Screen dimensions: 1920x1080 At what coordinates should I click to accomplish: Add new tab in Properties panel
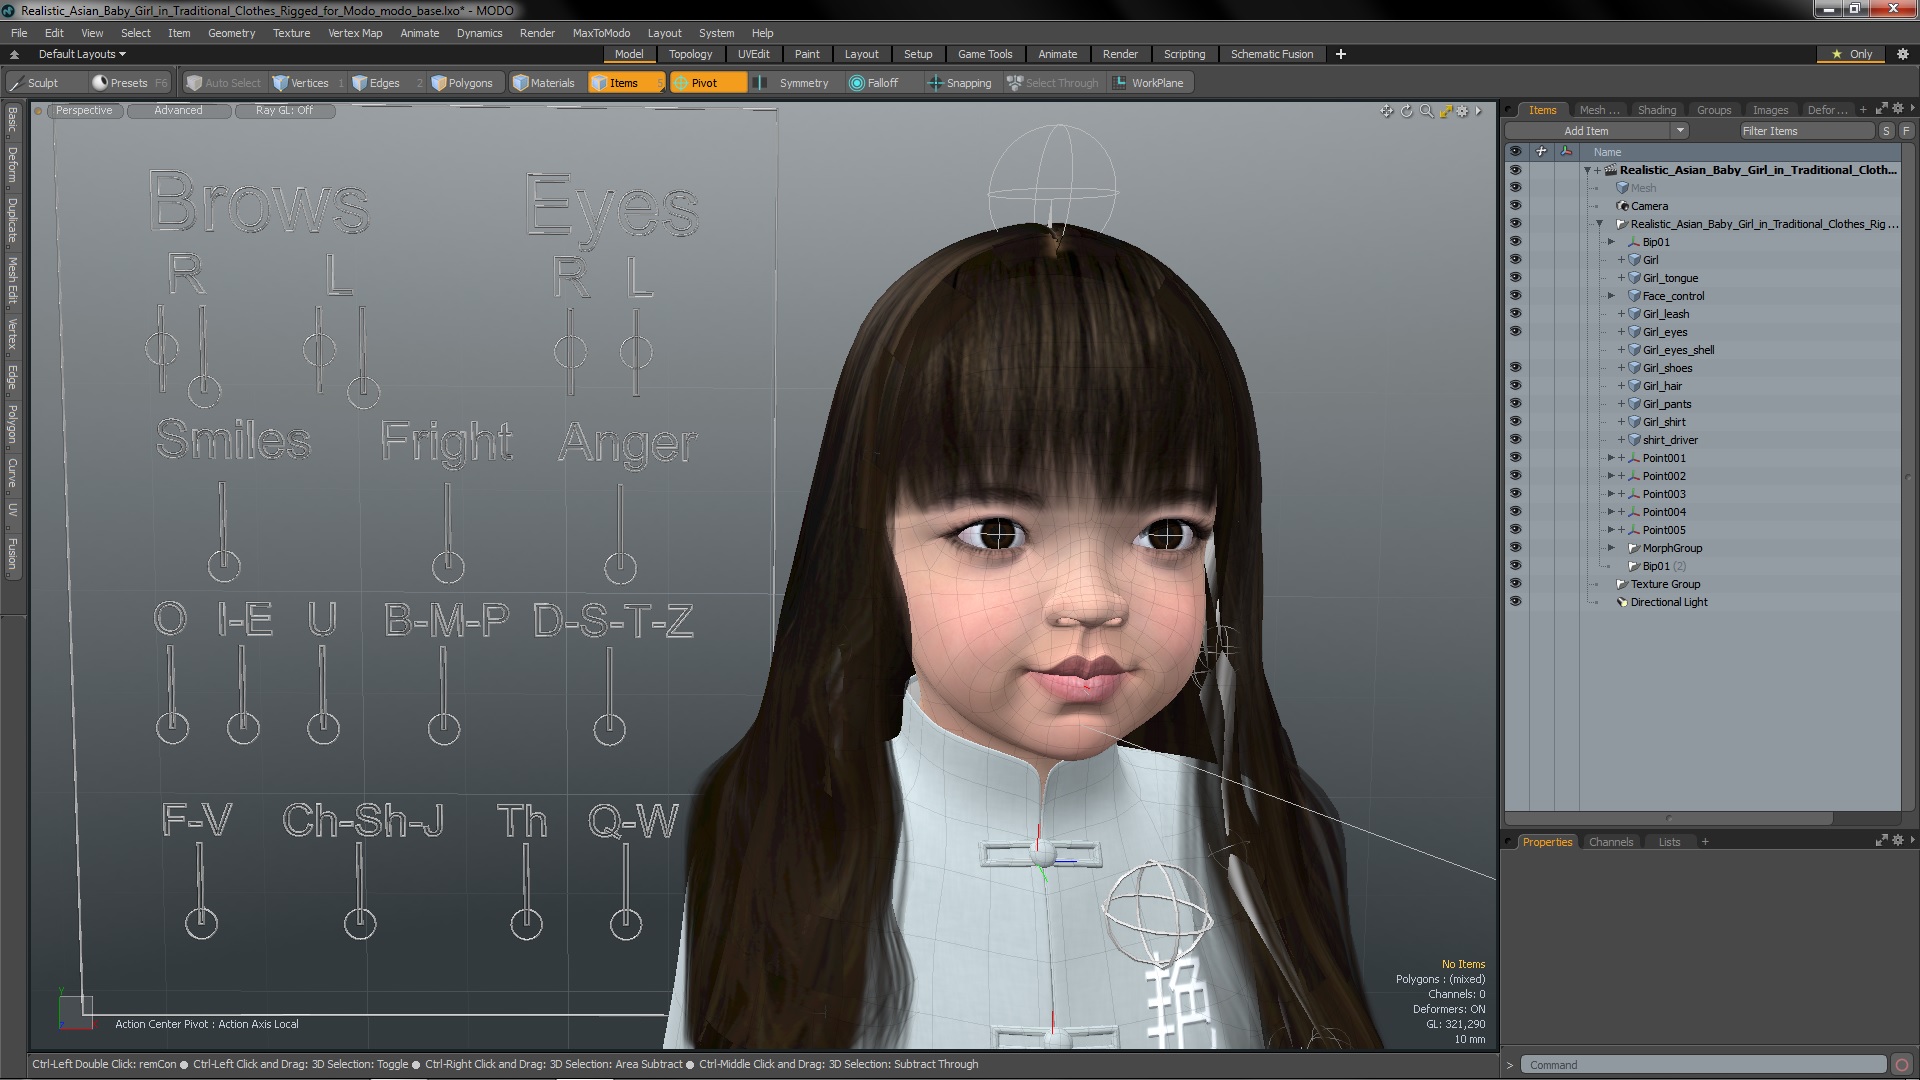tap(1705, 842)
